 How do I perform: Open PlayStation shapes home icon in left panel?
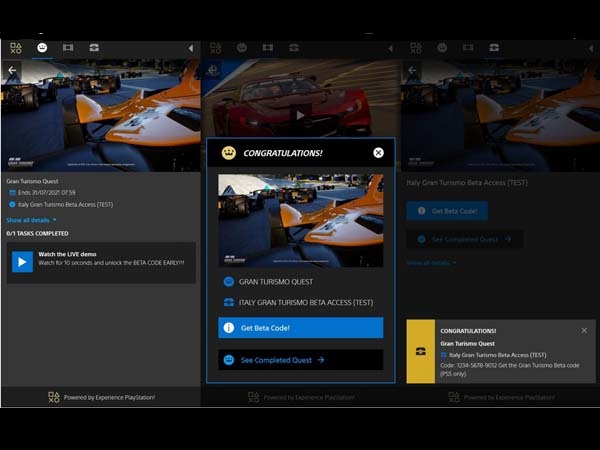point(16,48)
